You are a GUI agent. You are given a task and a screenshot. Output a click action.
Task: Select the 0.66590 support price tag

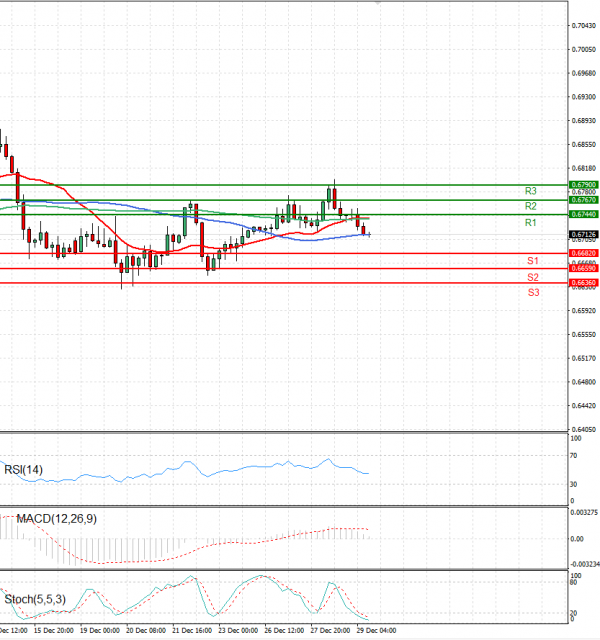584,268
